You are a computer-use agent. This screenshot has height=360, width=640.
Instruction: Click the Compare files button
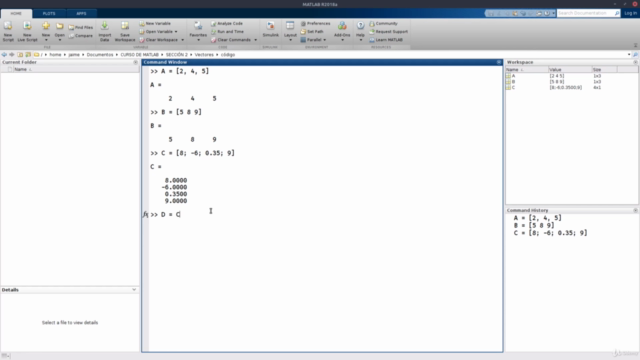click(x=81, y=36)
